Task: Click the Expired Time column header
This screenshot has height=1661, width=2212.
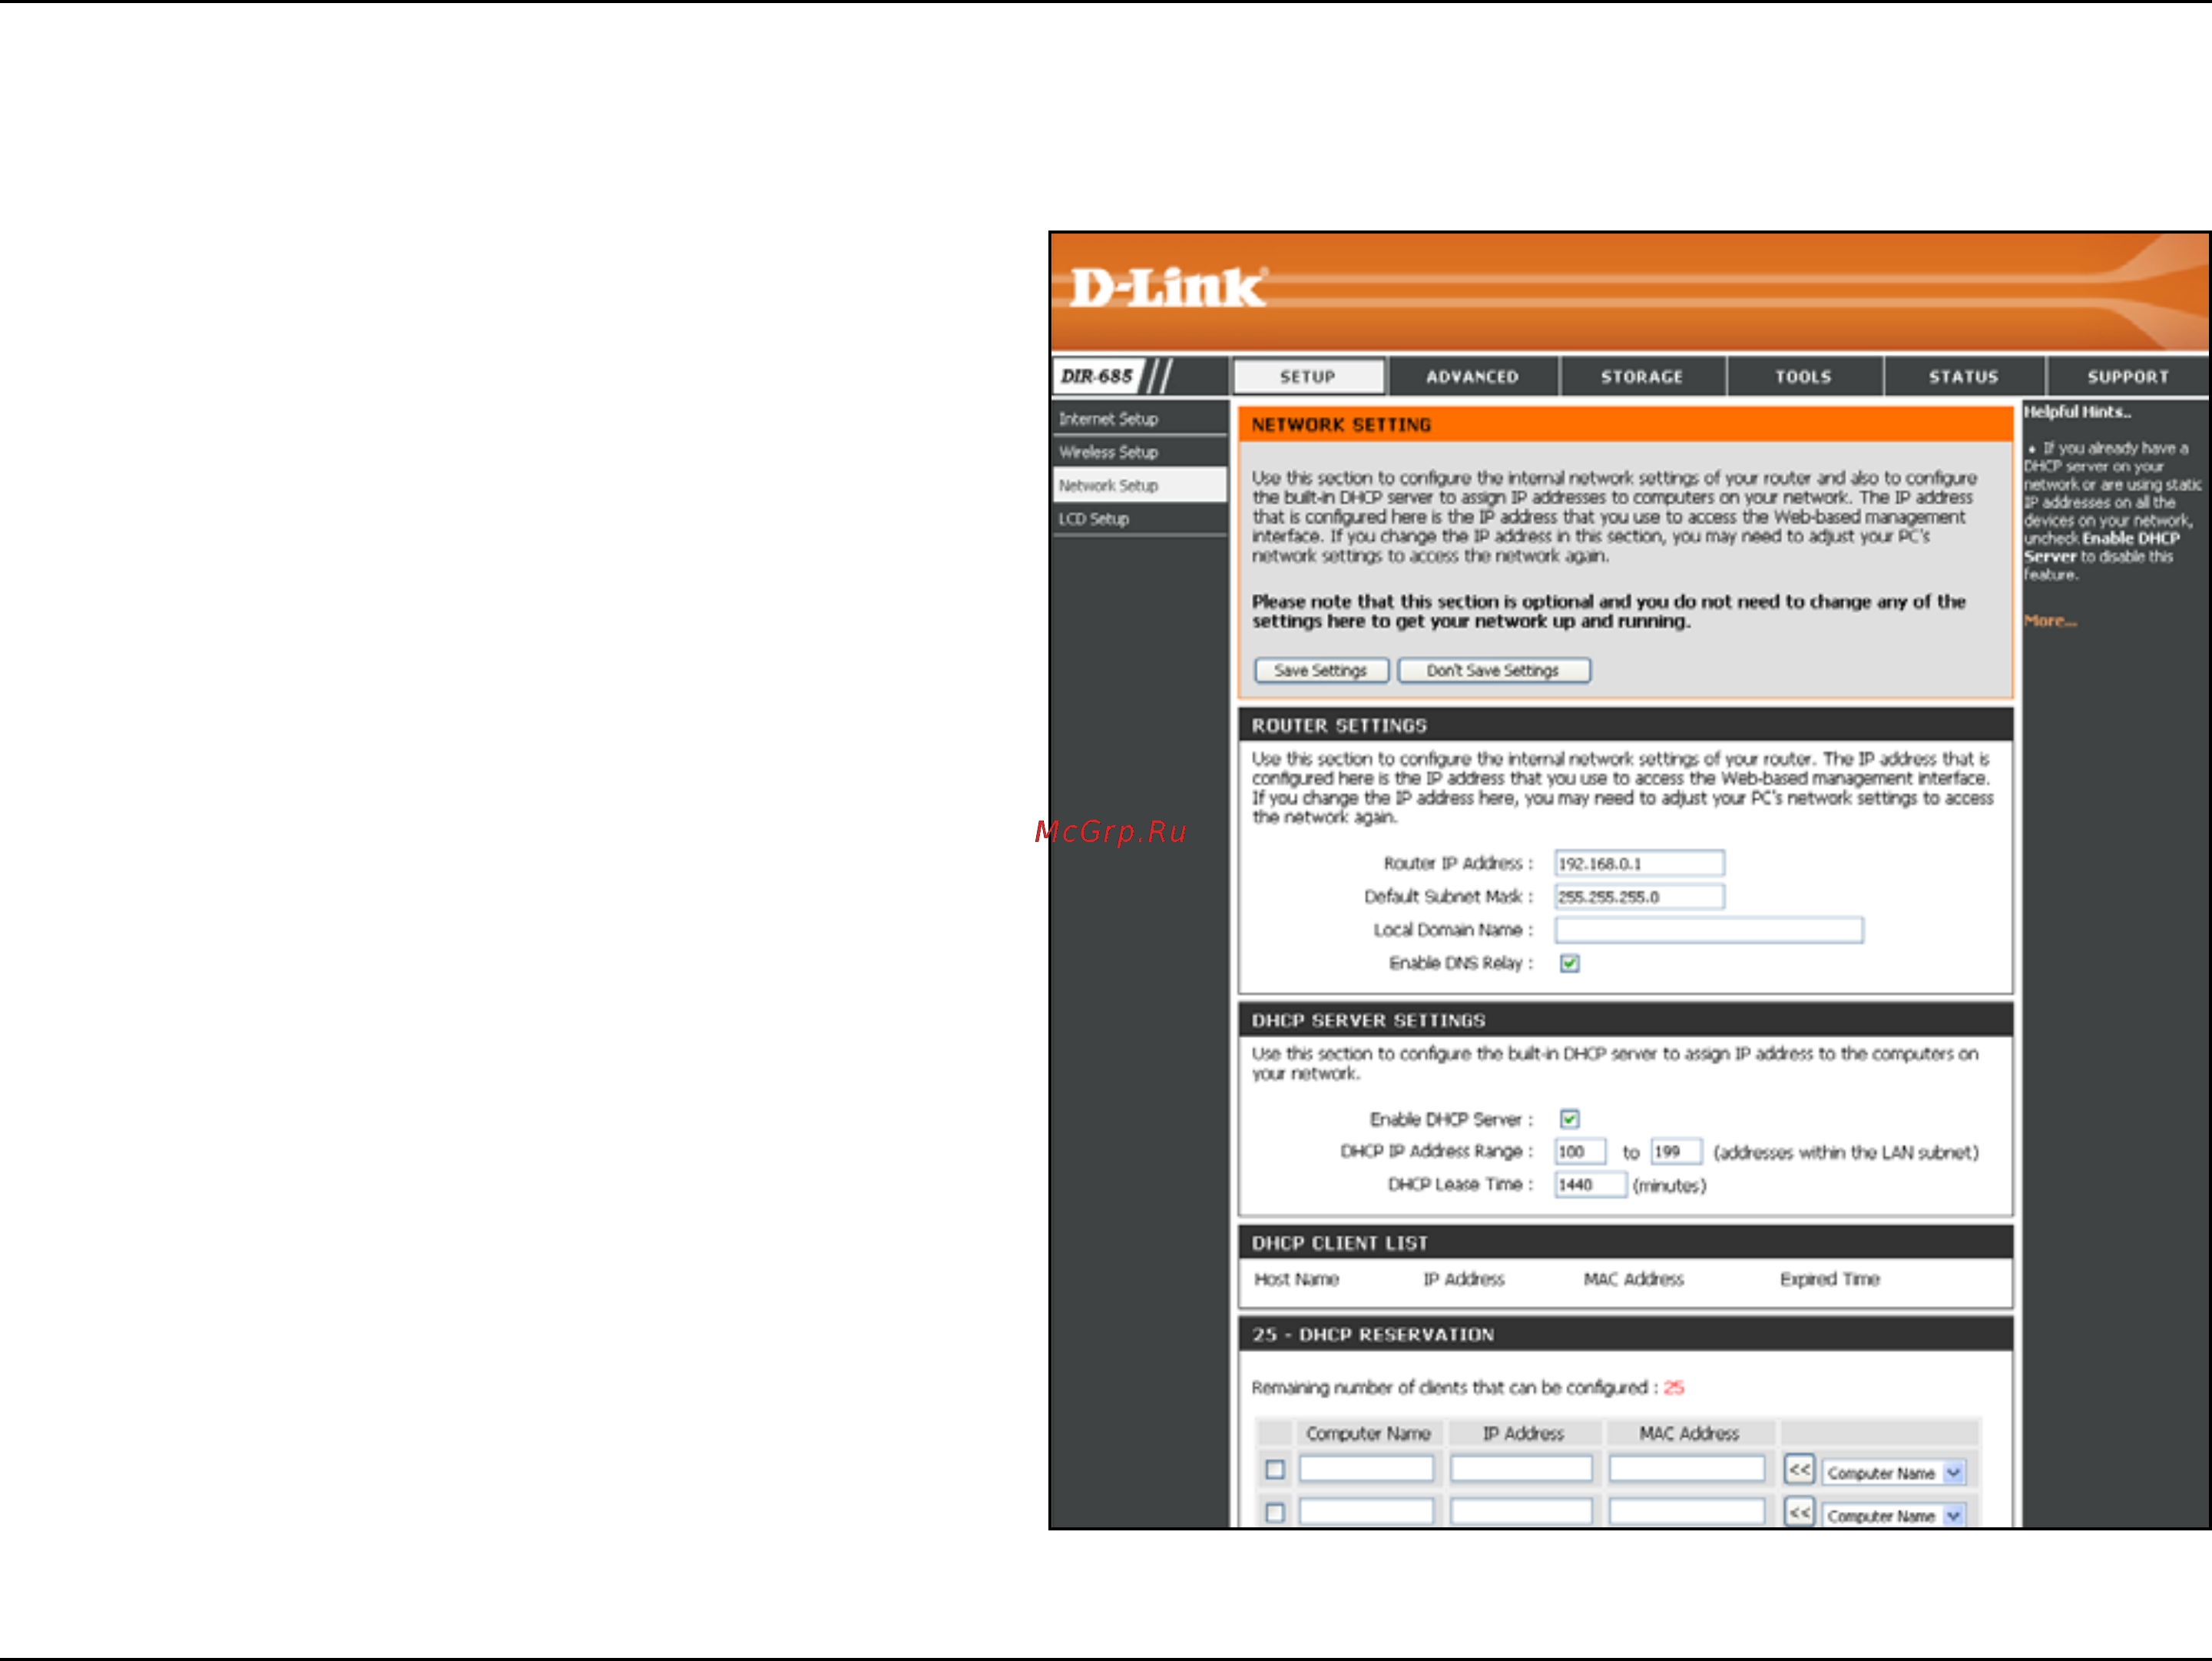Action: click(1830, 1279)
